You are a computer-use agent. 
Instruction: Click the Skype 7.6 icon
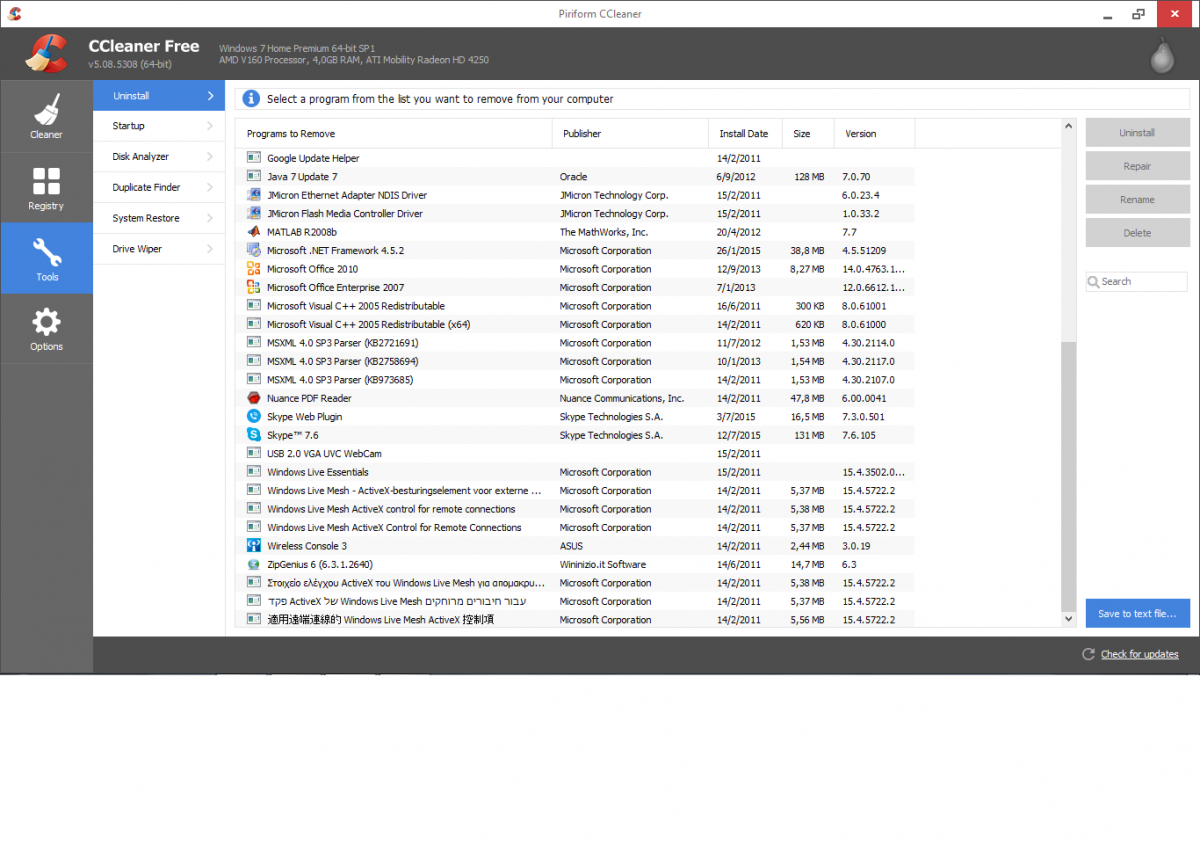tap(254, 435)
